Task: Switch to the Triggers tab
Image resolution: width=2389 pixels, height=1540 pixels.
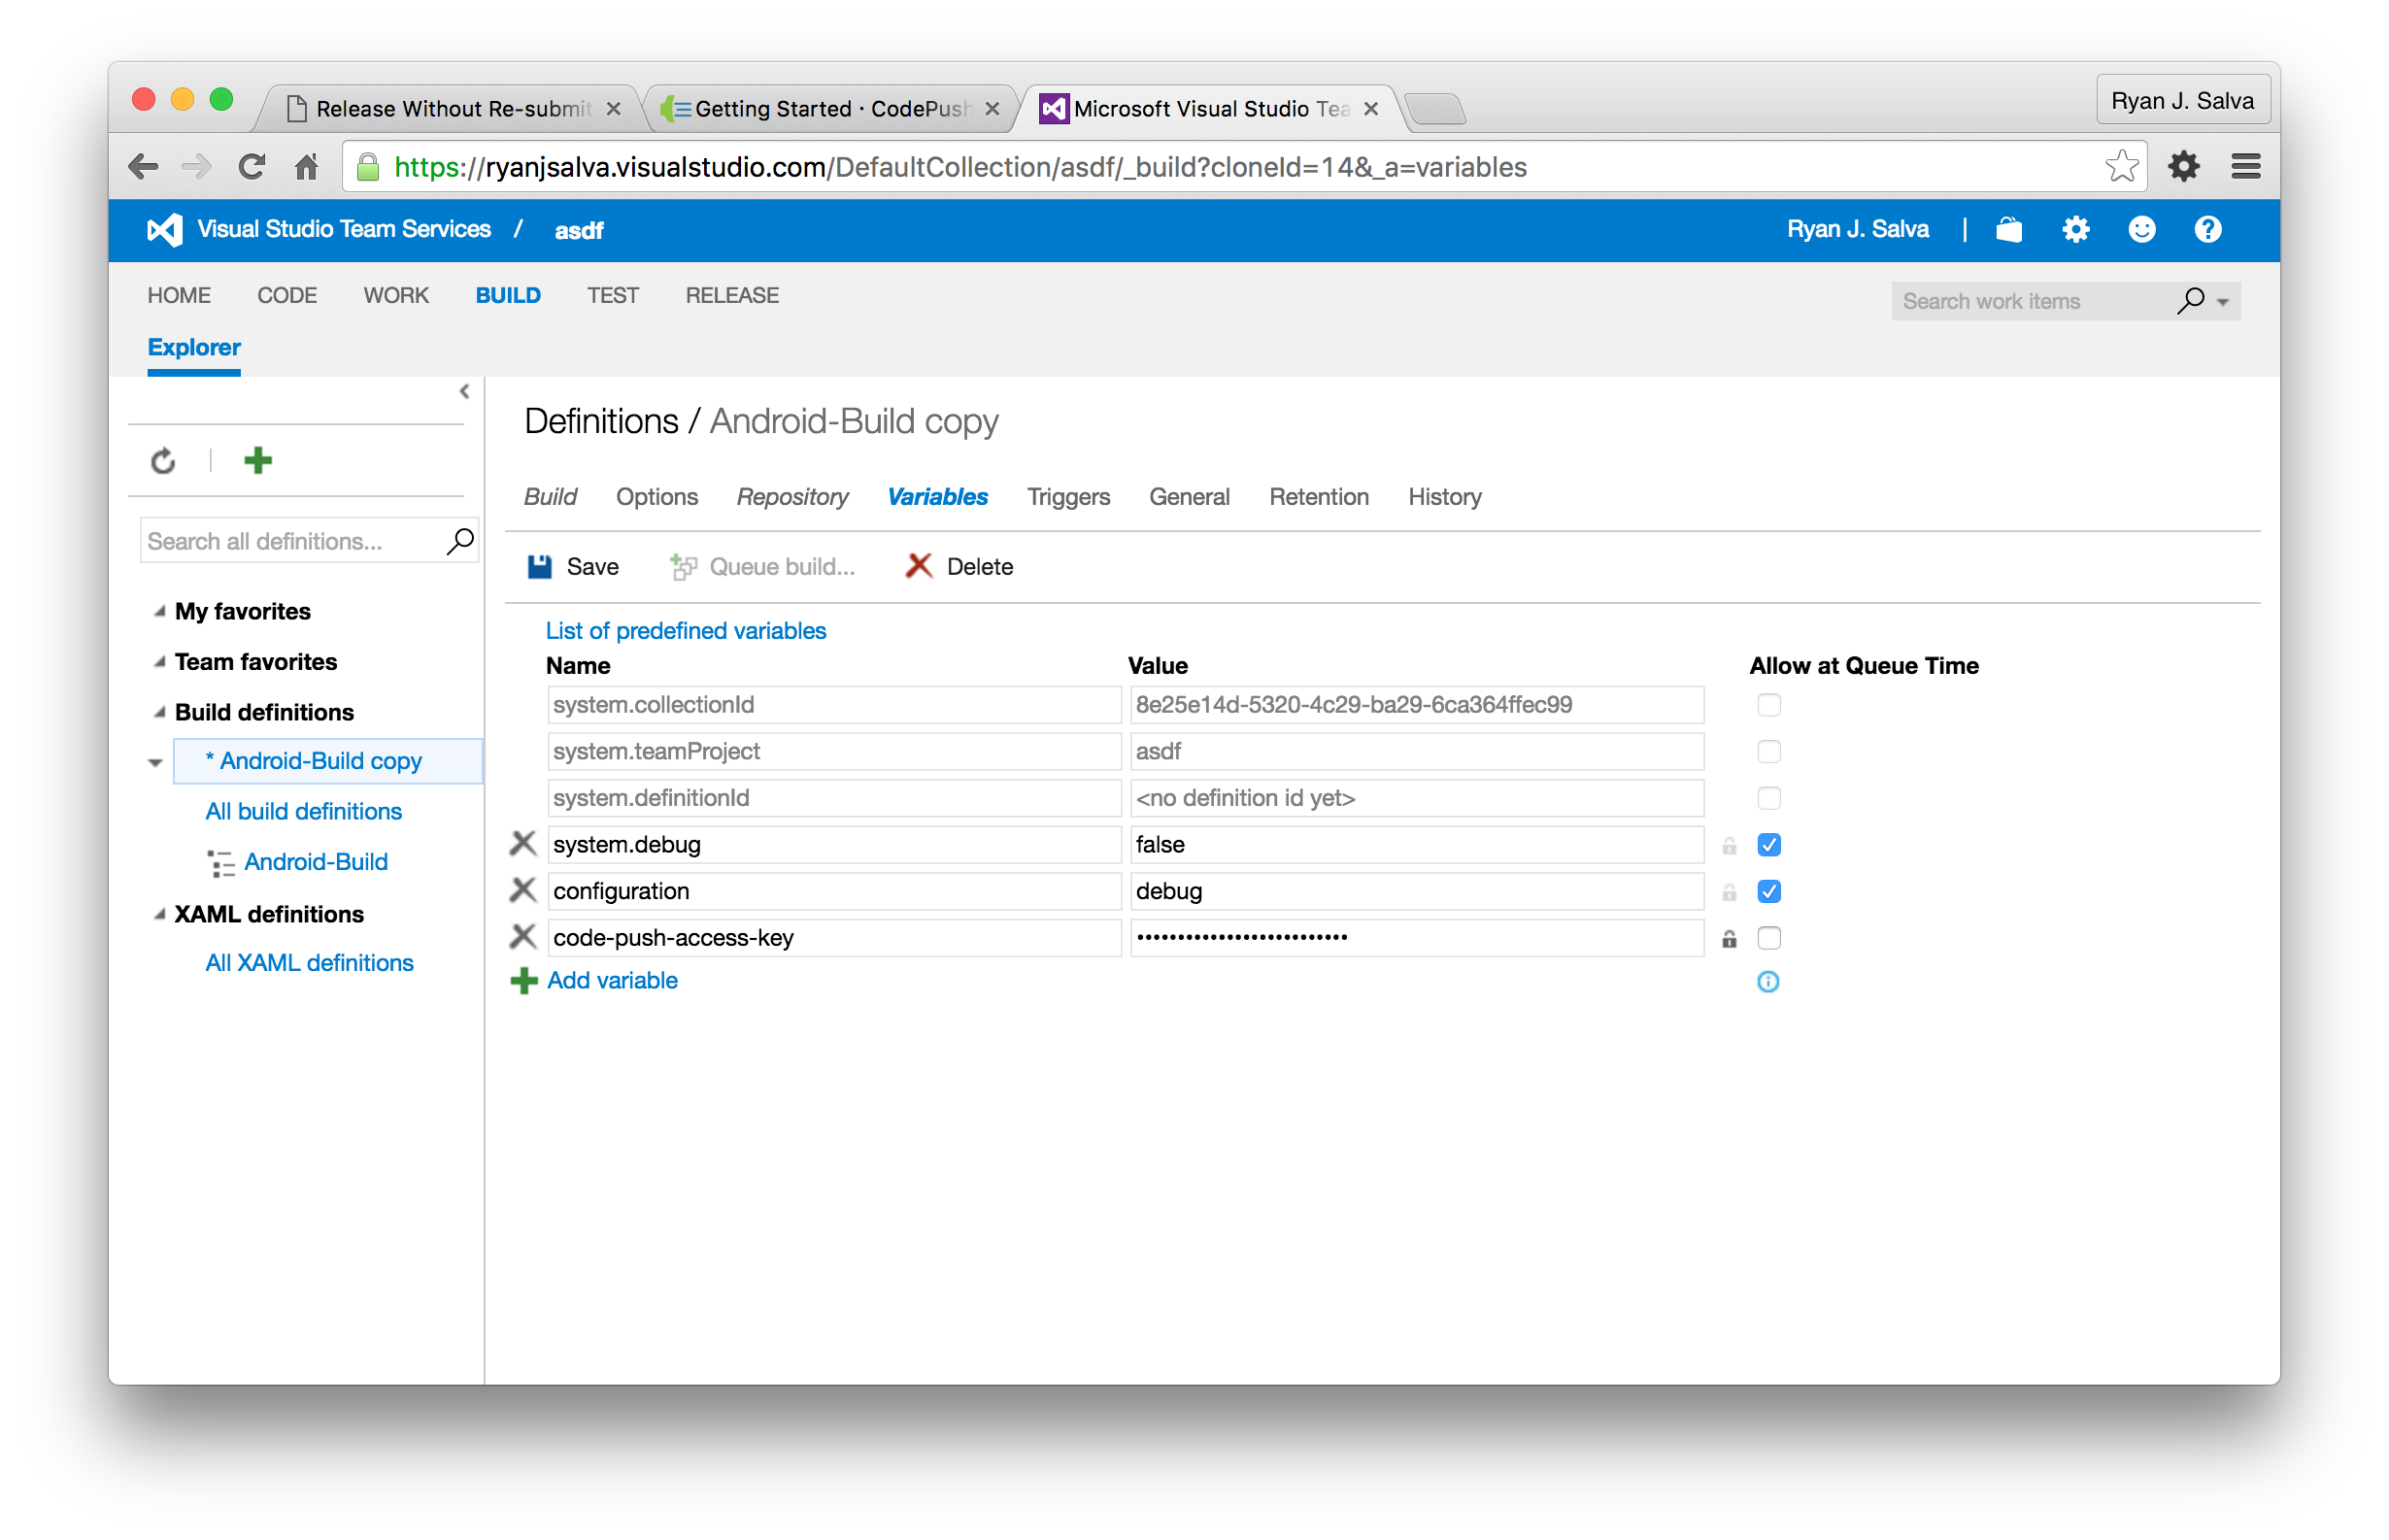Action: pyautogui.click(x=1067, y=497)
